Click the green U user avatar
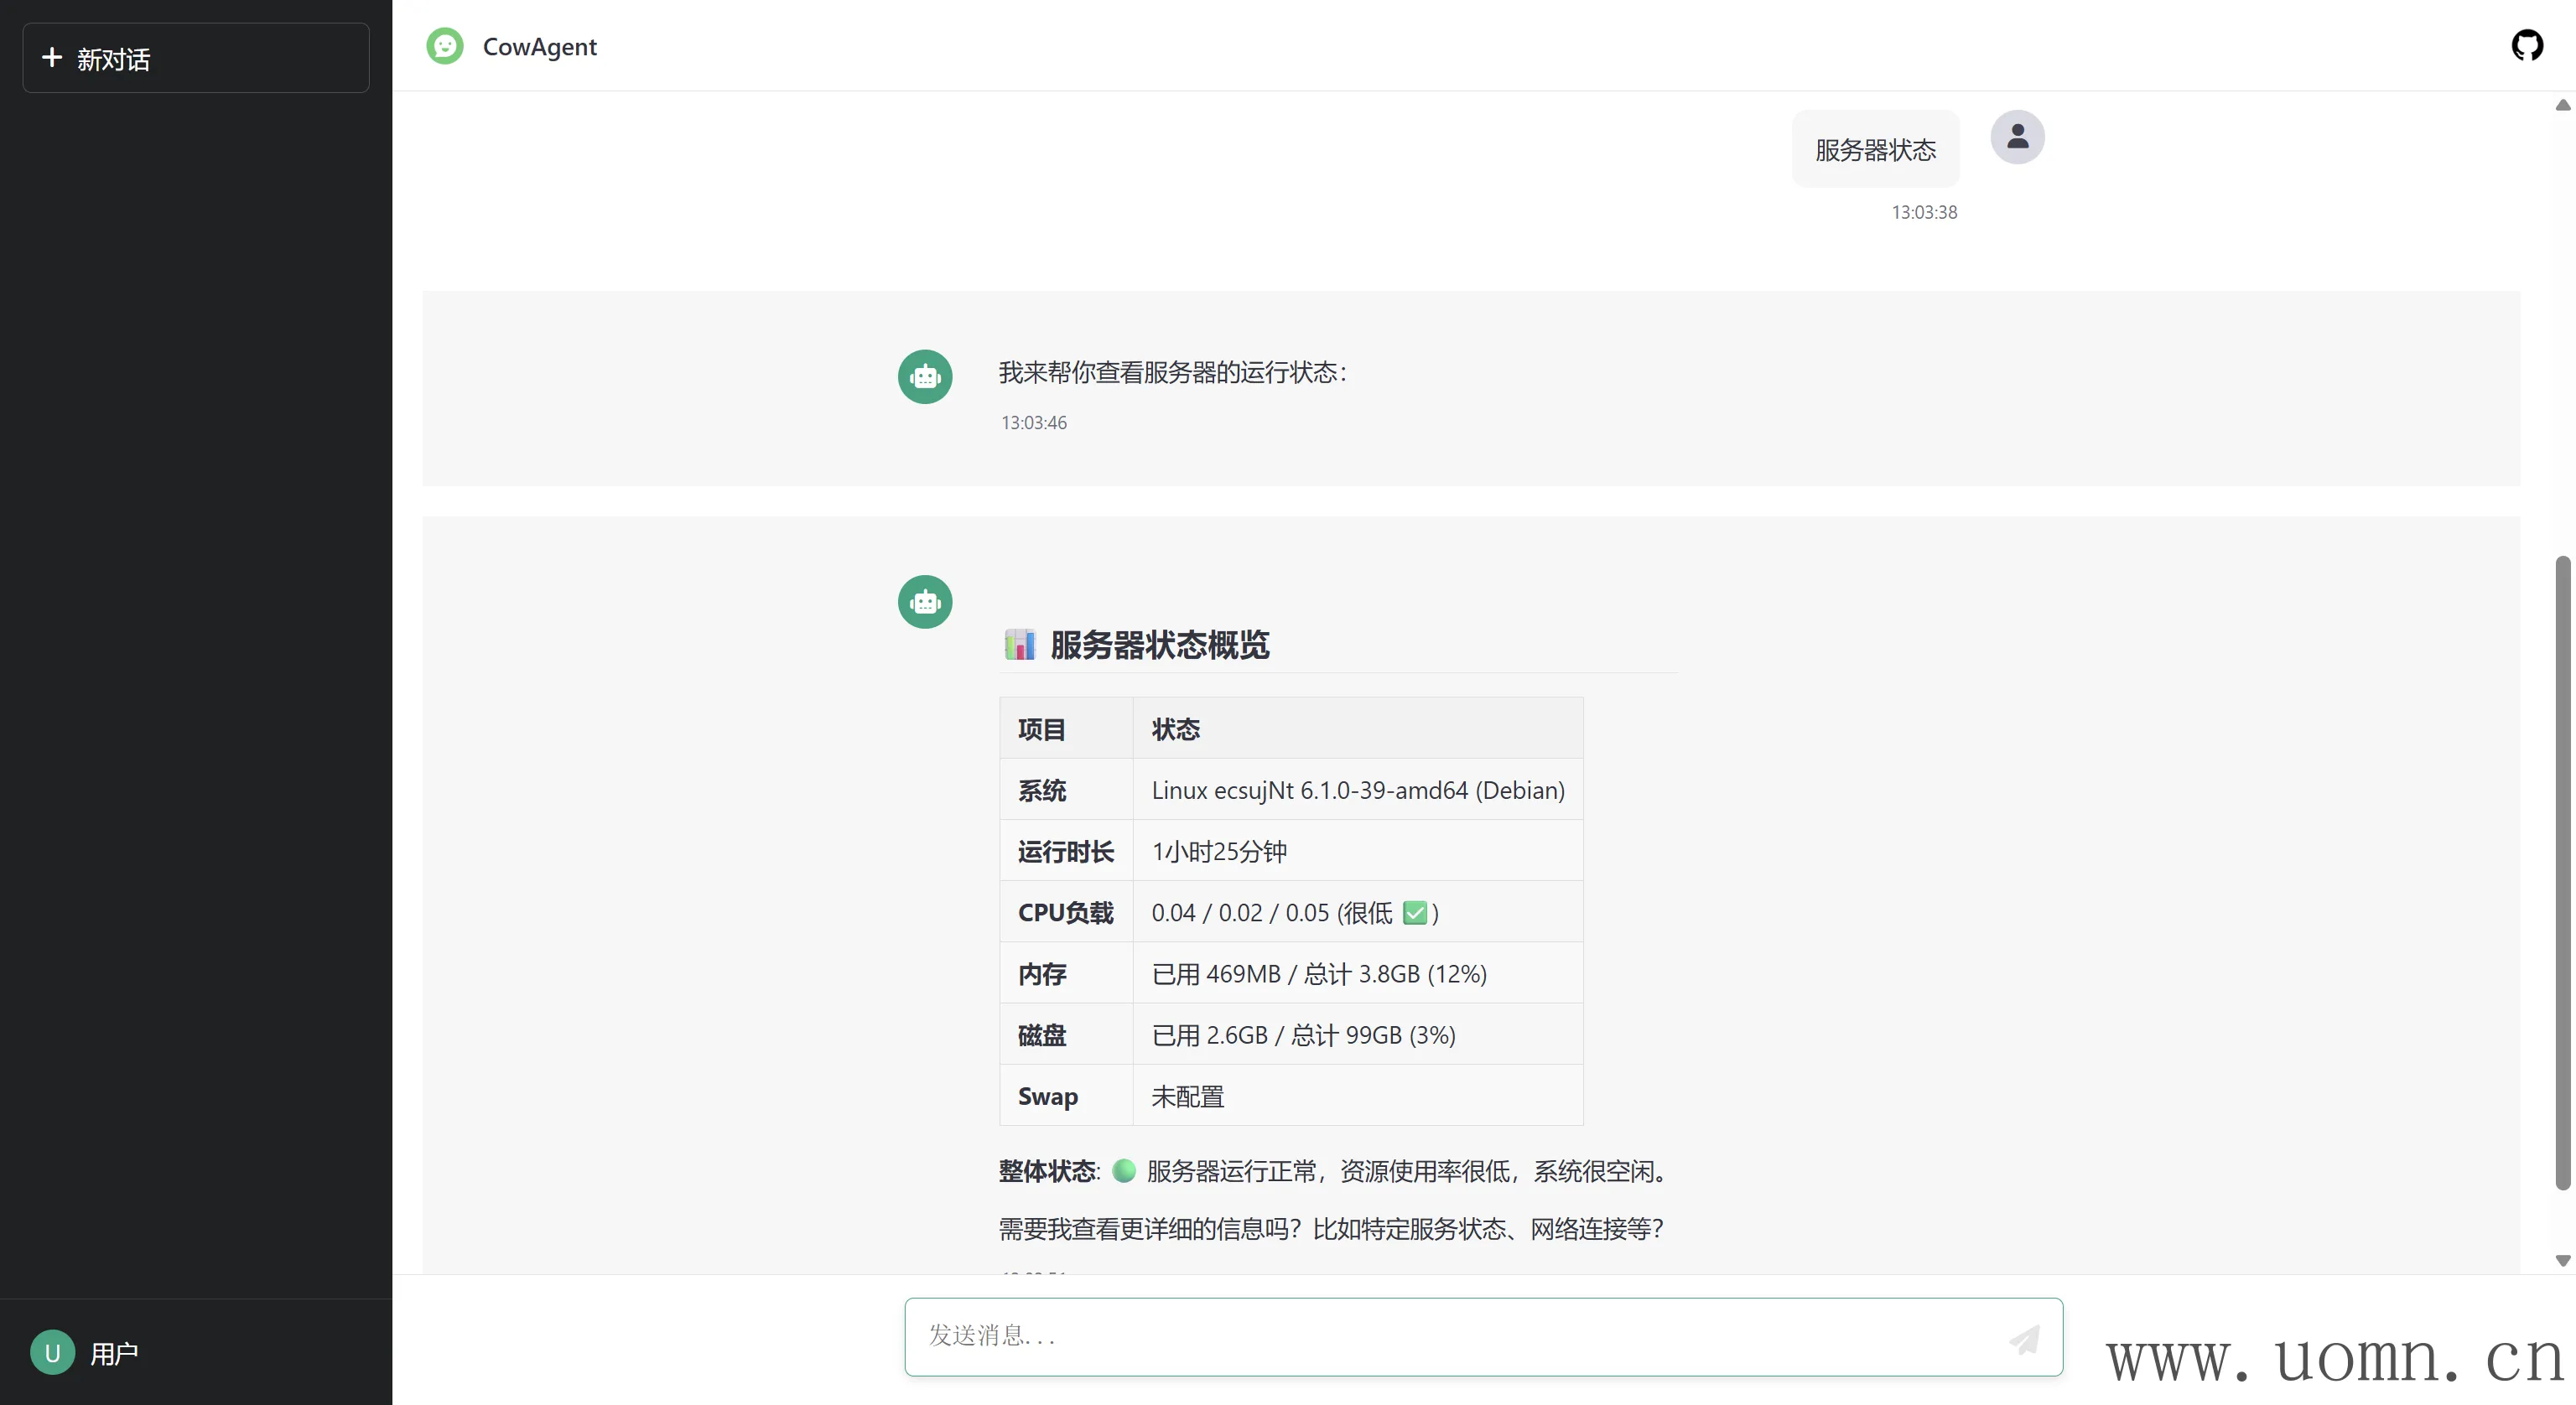This screenshot has width=2576, height=1405. tap(53, 1352)
